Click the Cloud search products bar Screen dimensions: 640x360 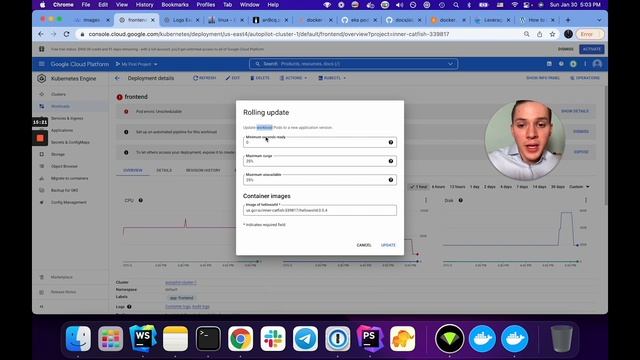(353, 64)
